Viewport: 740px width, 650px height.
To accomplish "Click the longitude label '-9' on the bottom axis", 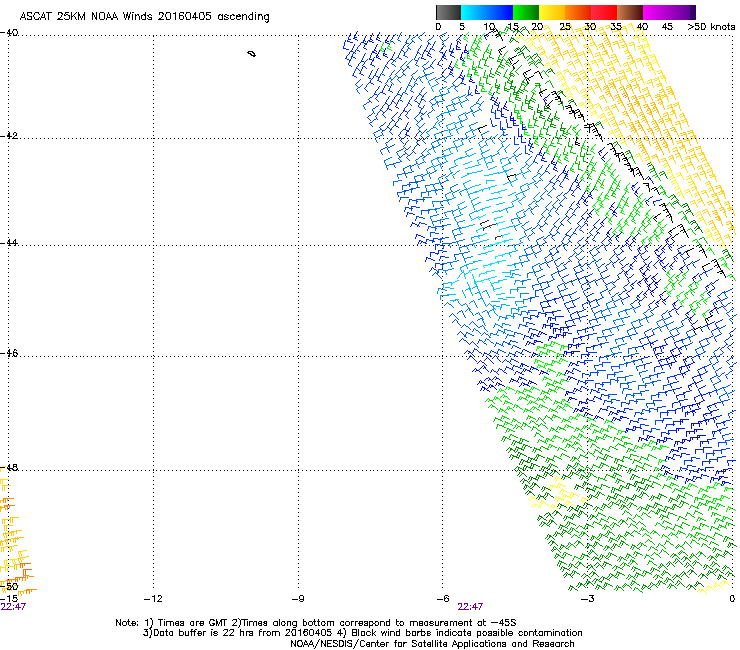I will pos(298,599).
